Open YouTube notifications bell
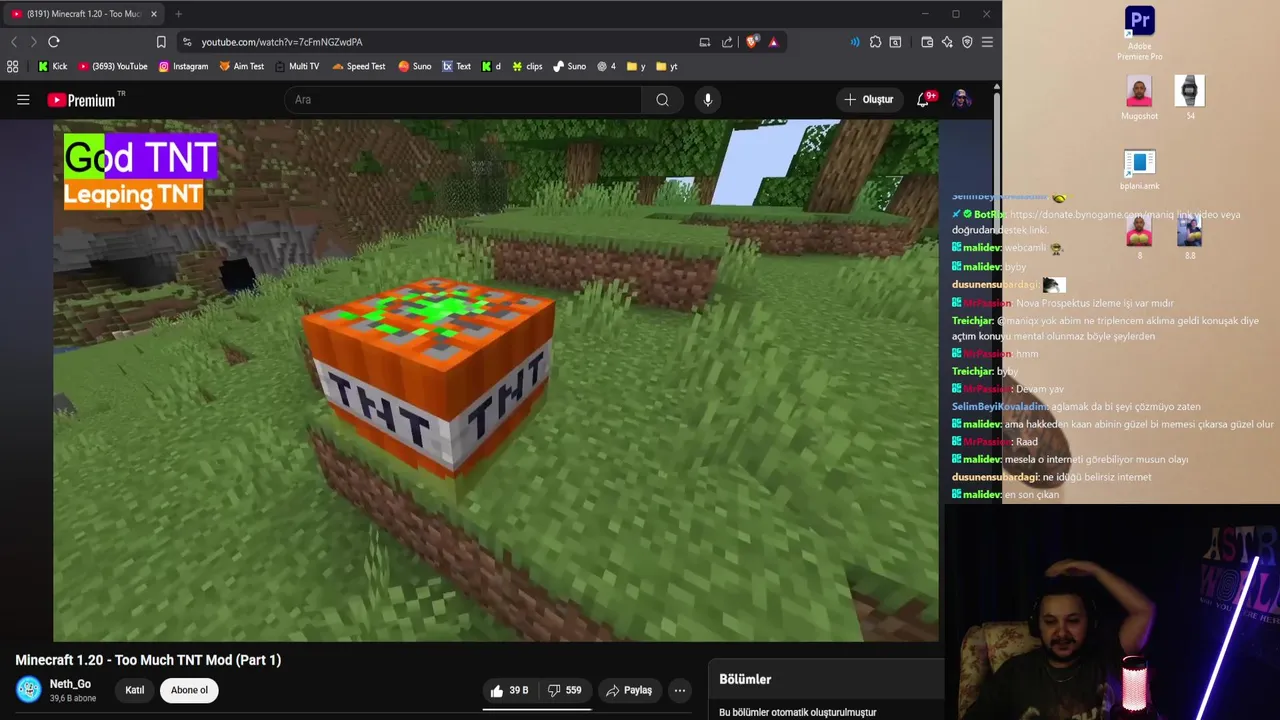The width and height of the screenshot is (1280, 720). click(923, 100)
